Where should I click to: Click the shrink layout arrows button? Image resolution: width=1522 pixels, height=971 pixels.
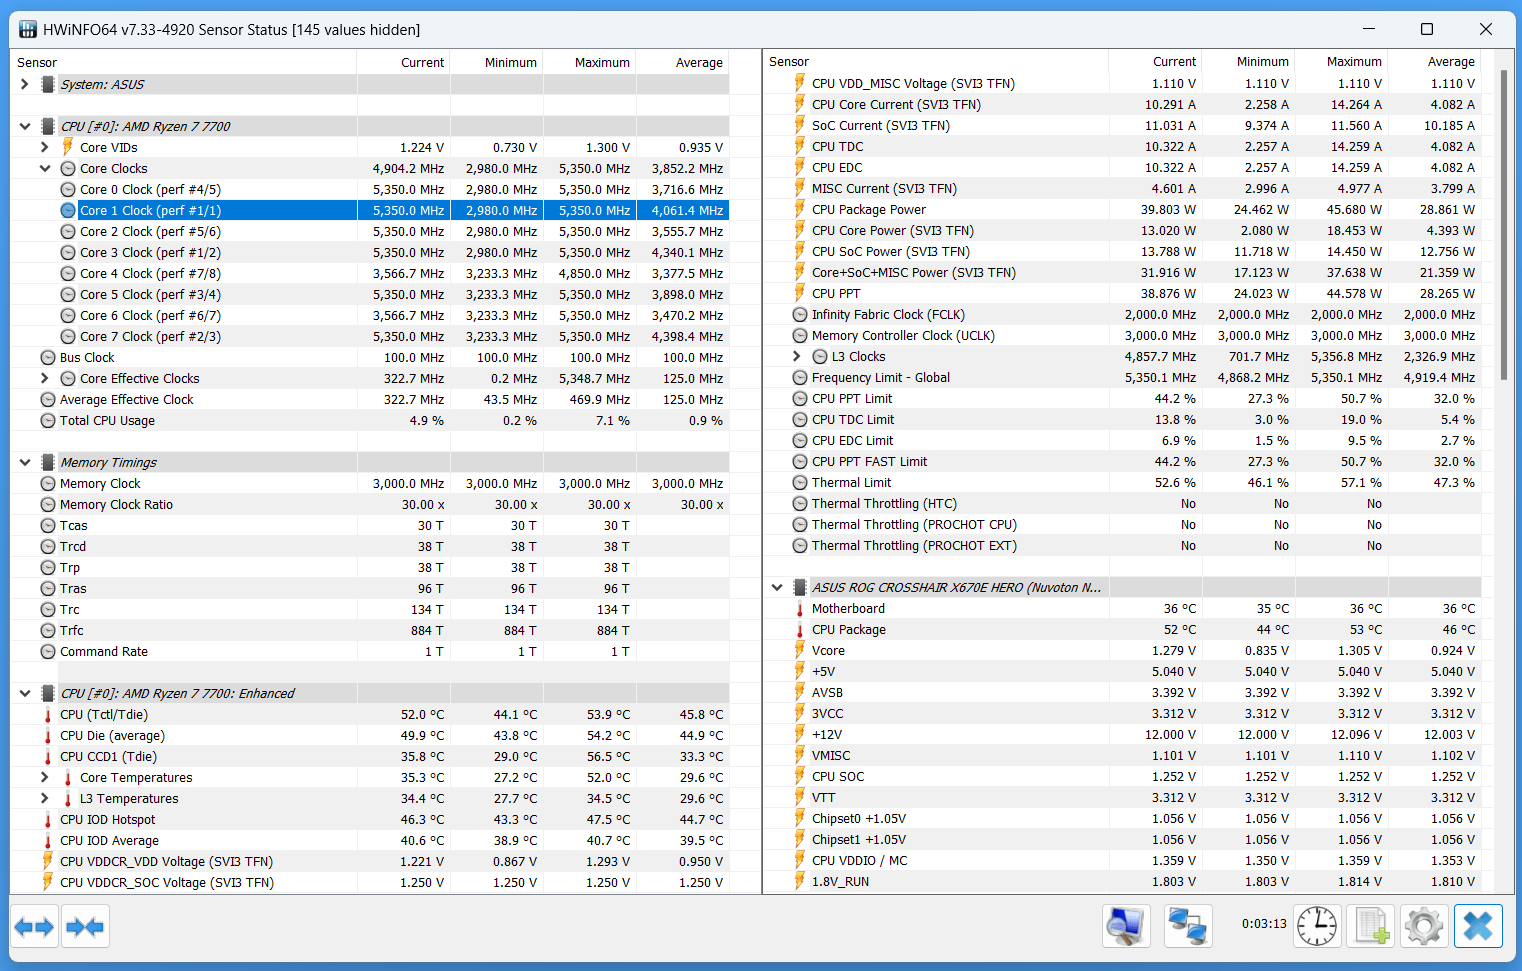pyautogui.click(x=85, y=926)
